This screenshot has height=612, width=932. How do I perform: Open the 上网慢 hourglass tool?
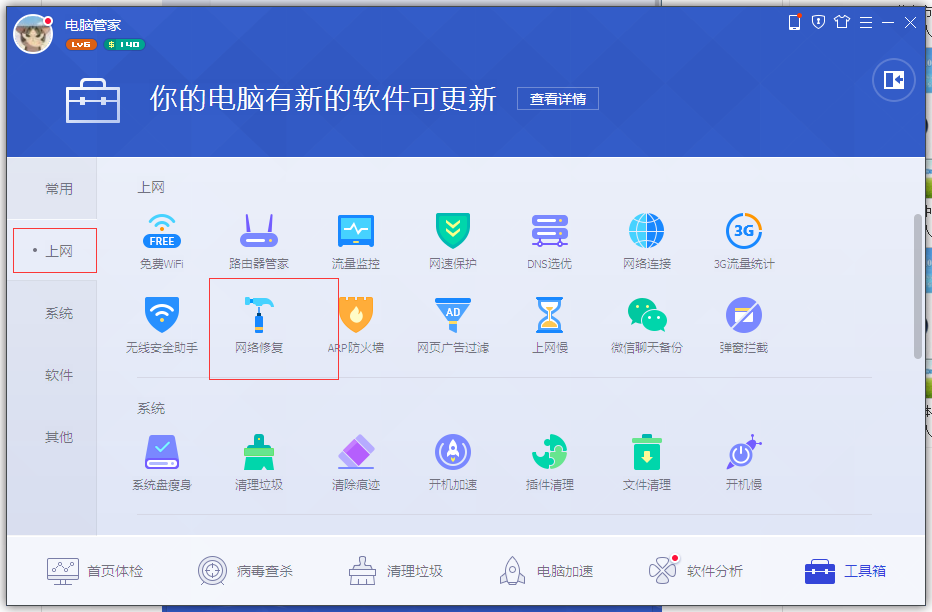tap(550, 326)
